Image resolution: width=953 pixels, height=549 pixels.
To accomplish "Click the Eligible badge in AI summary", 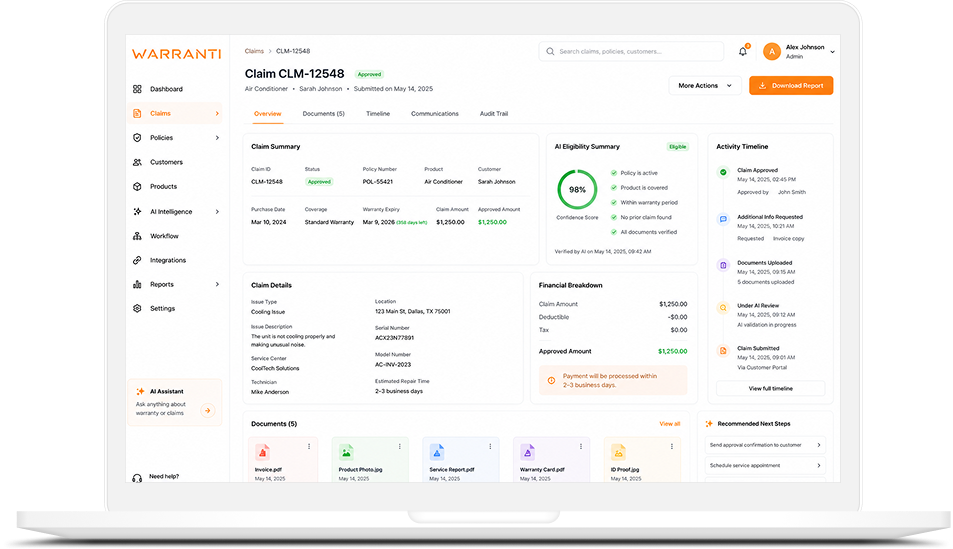I will tap(677, 147).
